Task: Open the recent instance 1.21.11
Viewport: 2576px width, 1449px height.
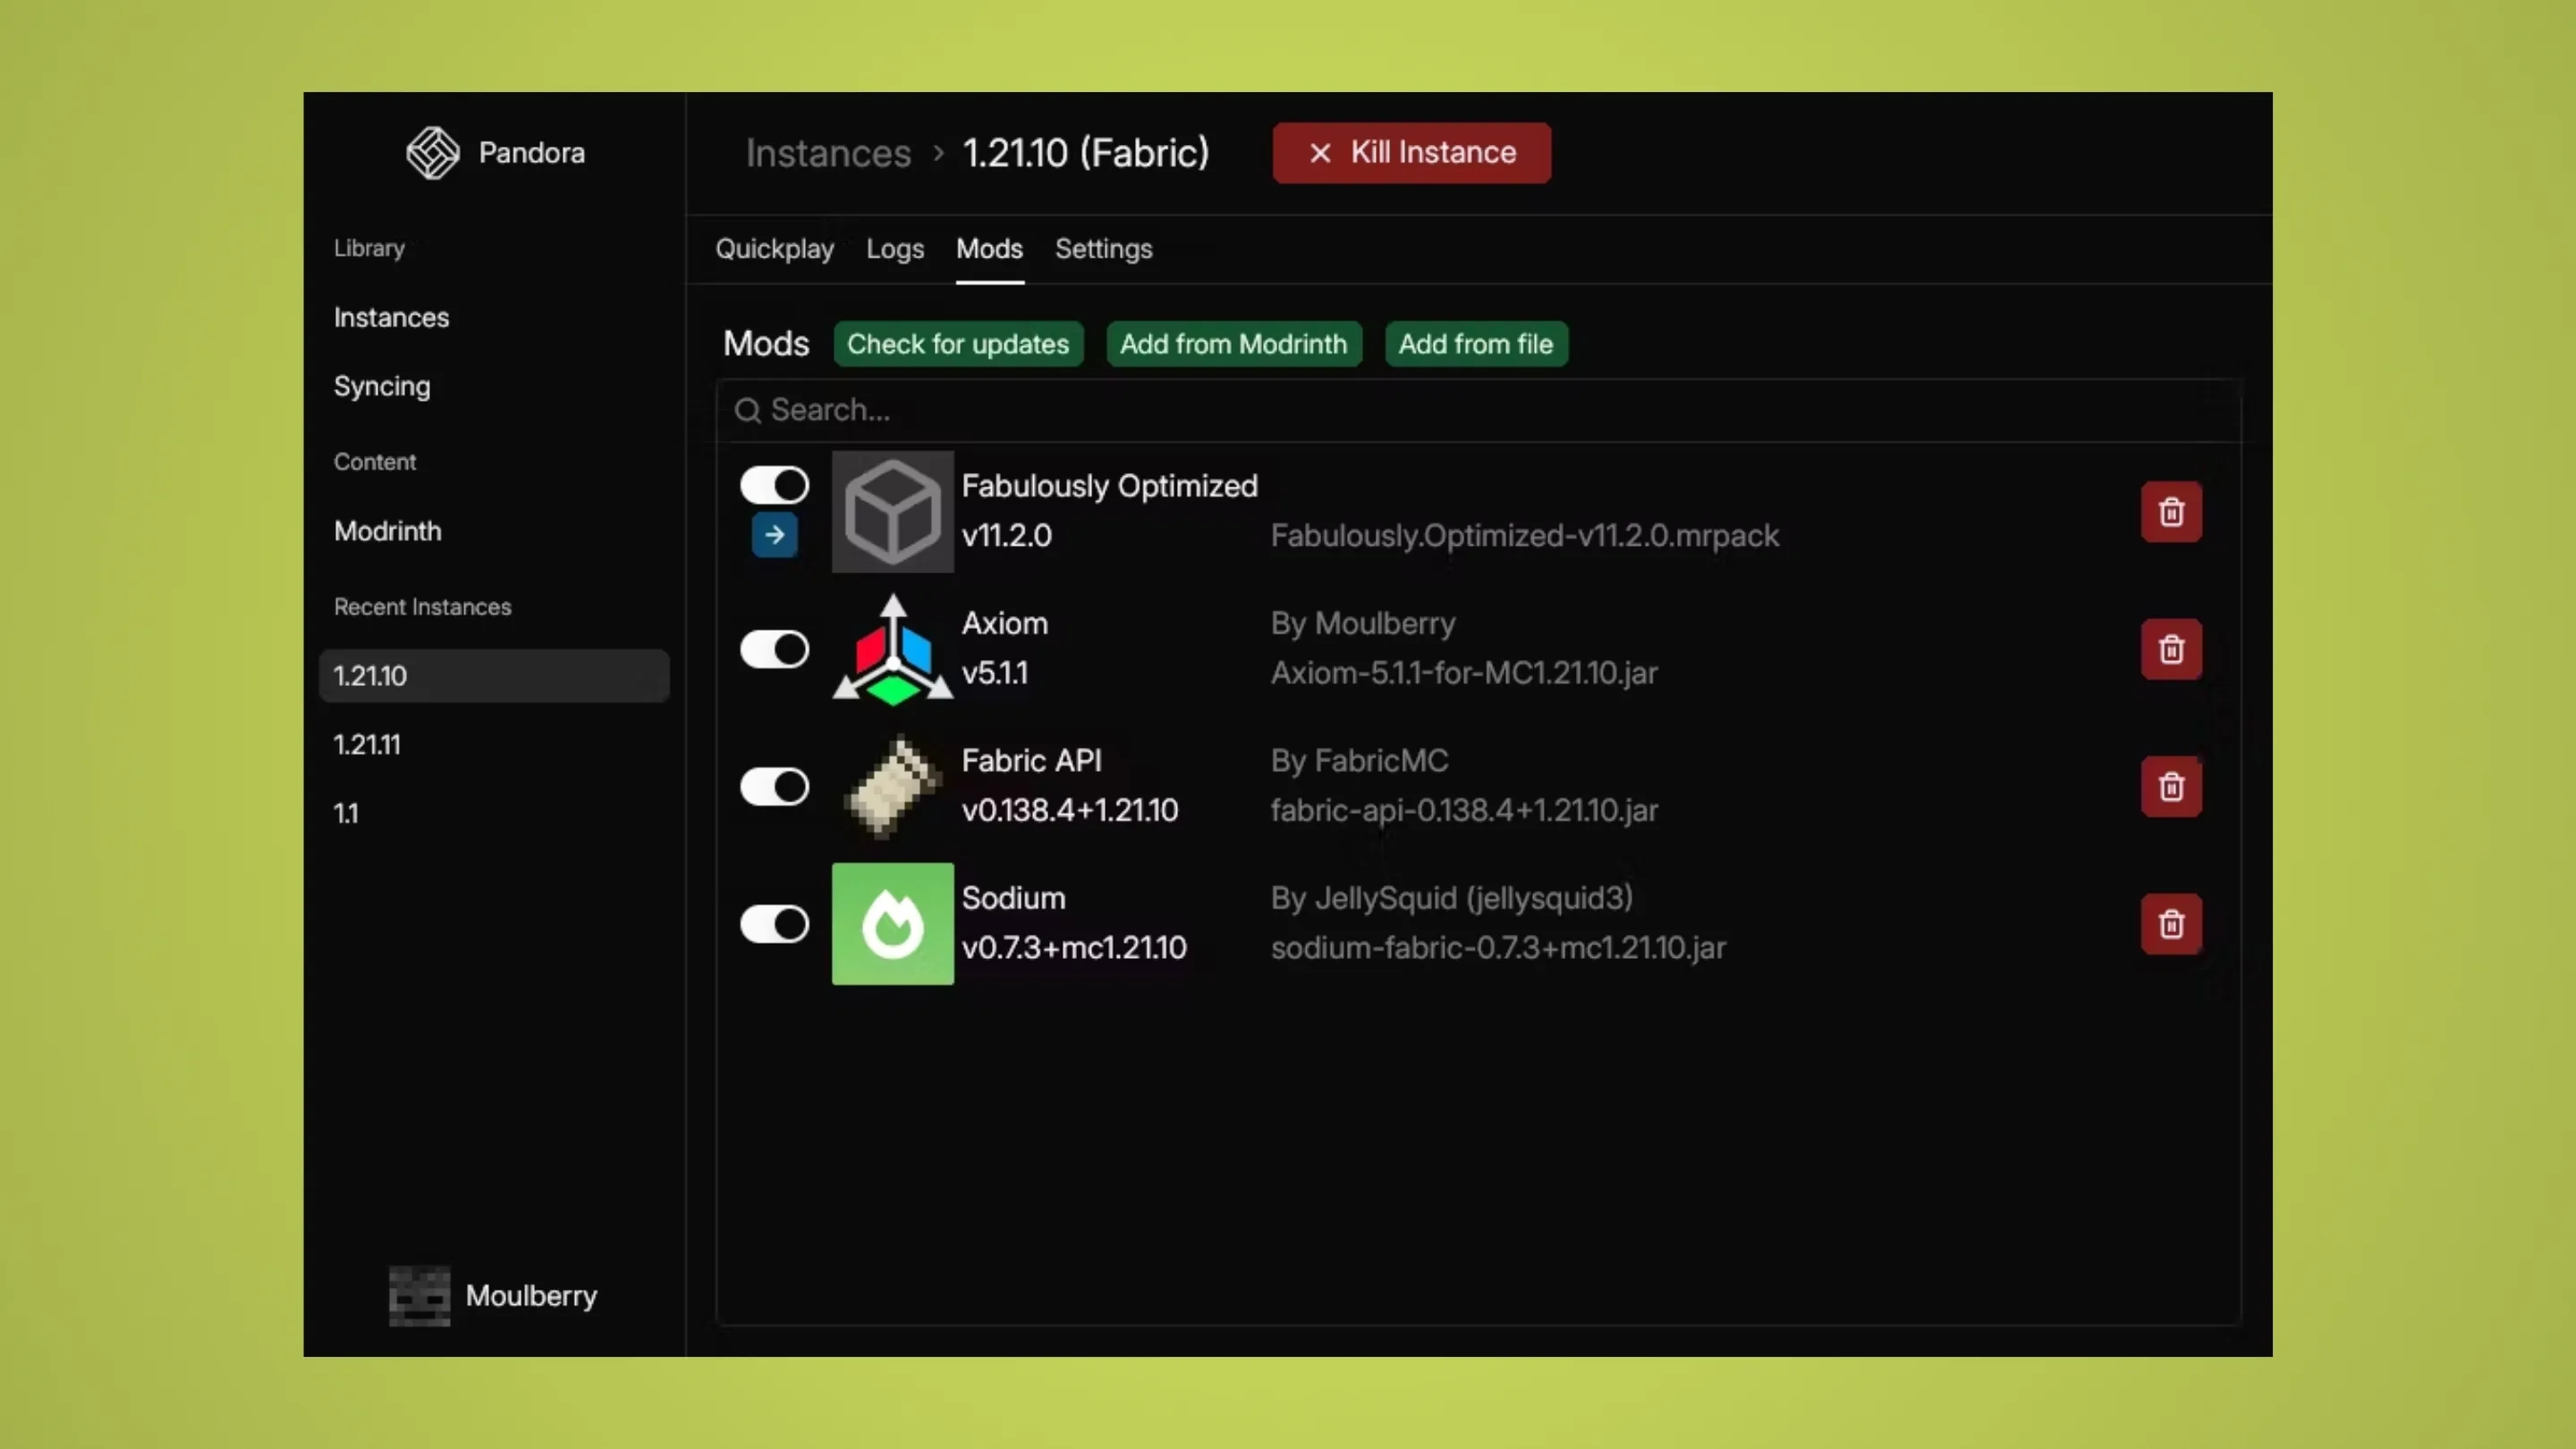Action: click(x=367, y=745)
